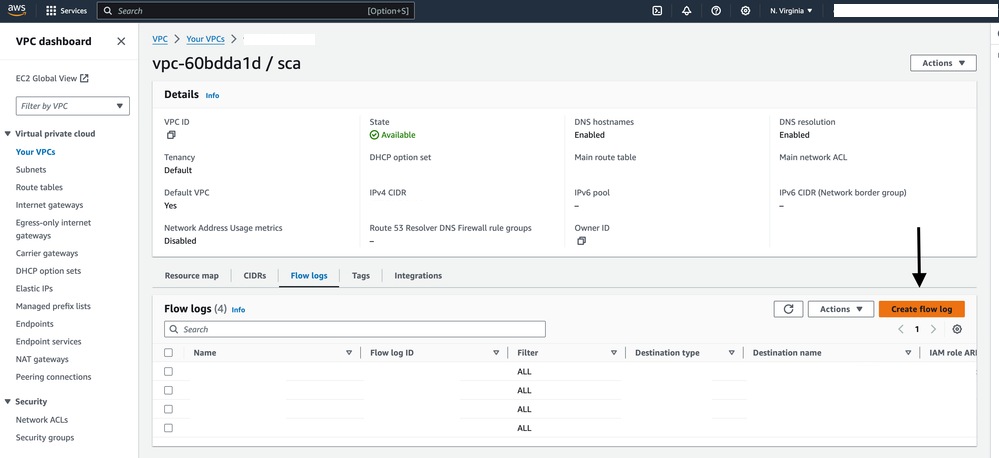This screenshot has width=999, height=458.
Task: Open Network ACLs in the sidebar
Action: (x=41, y=420)
